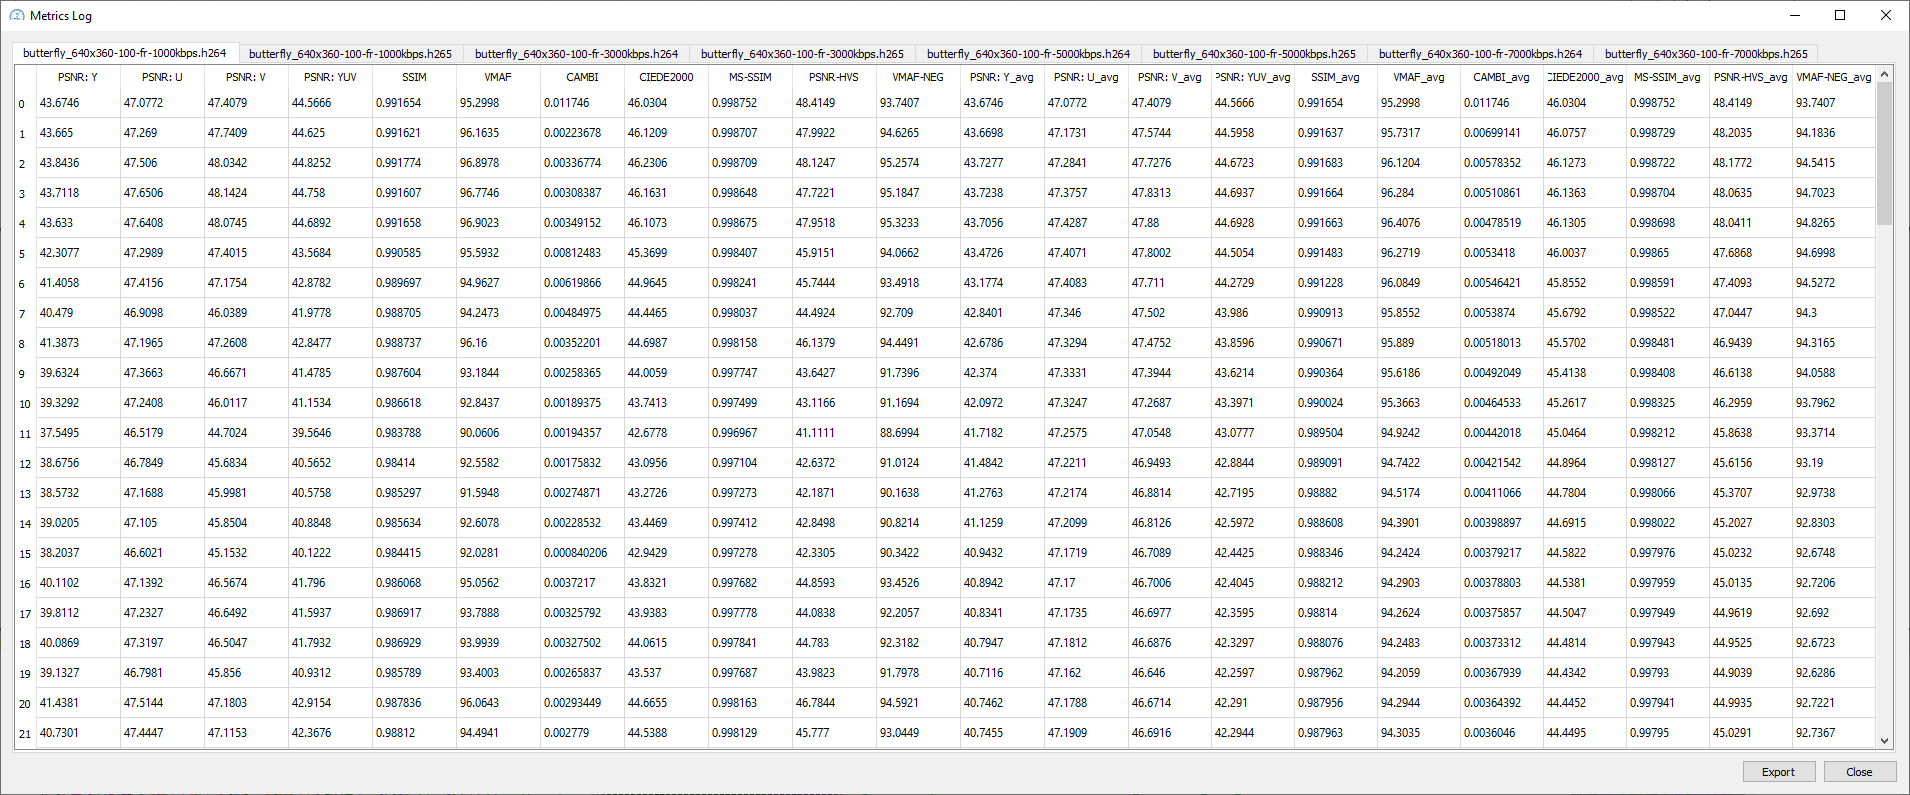Select cell 0.98414 in row 12
The width and height of the screenshot is (1910, 795).
click(x=414, y=463)
